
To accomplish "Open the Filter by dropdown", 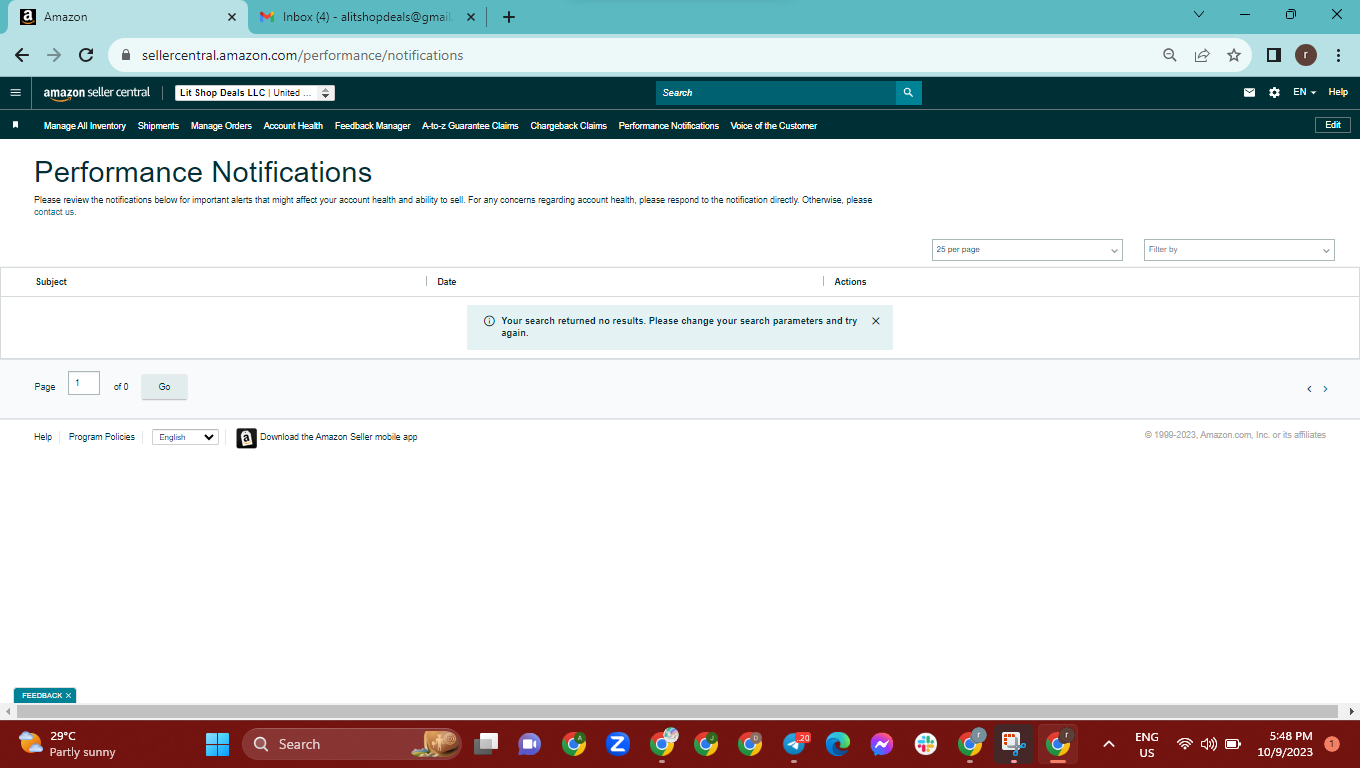I will (x=1239, y=250).
